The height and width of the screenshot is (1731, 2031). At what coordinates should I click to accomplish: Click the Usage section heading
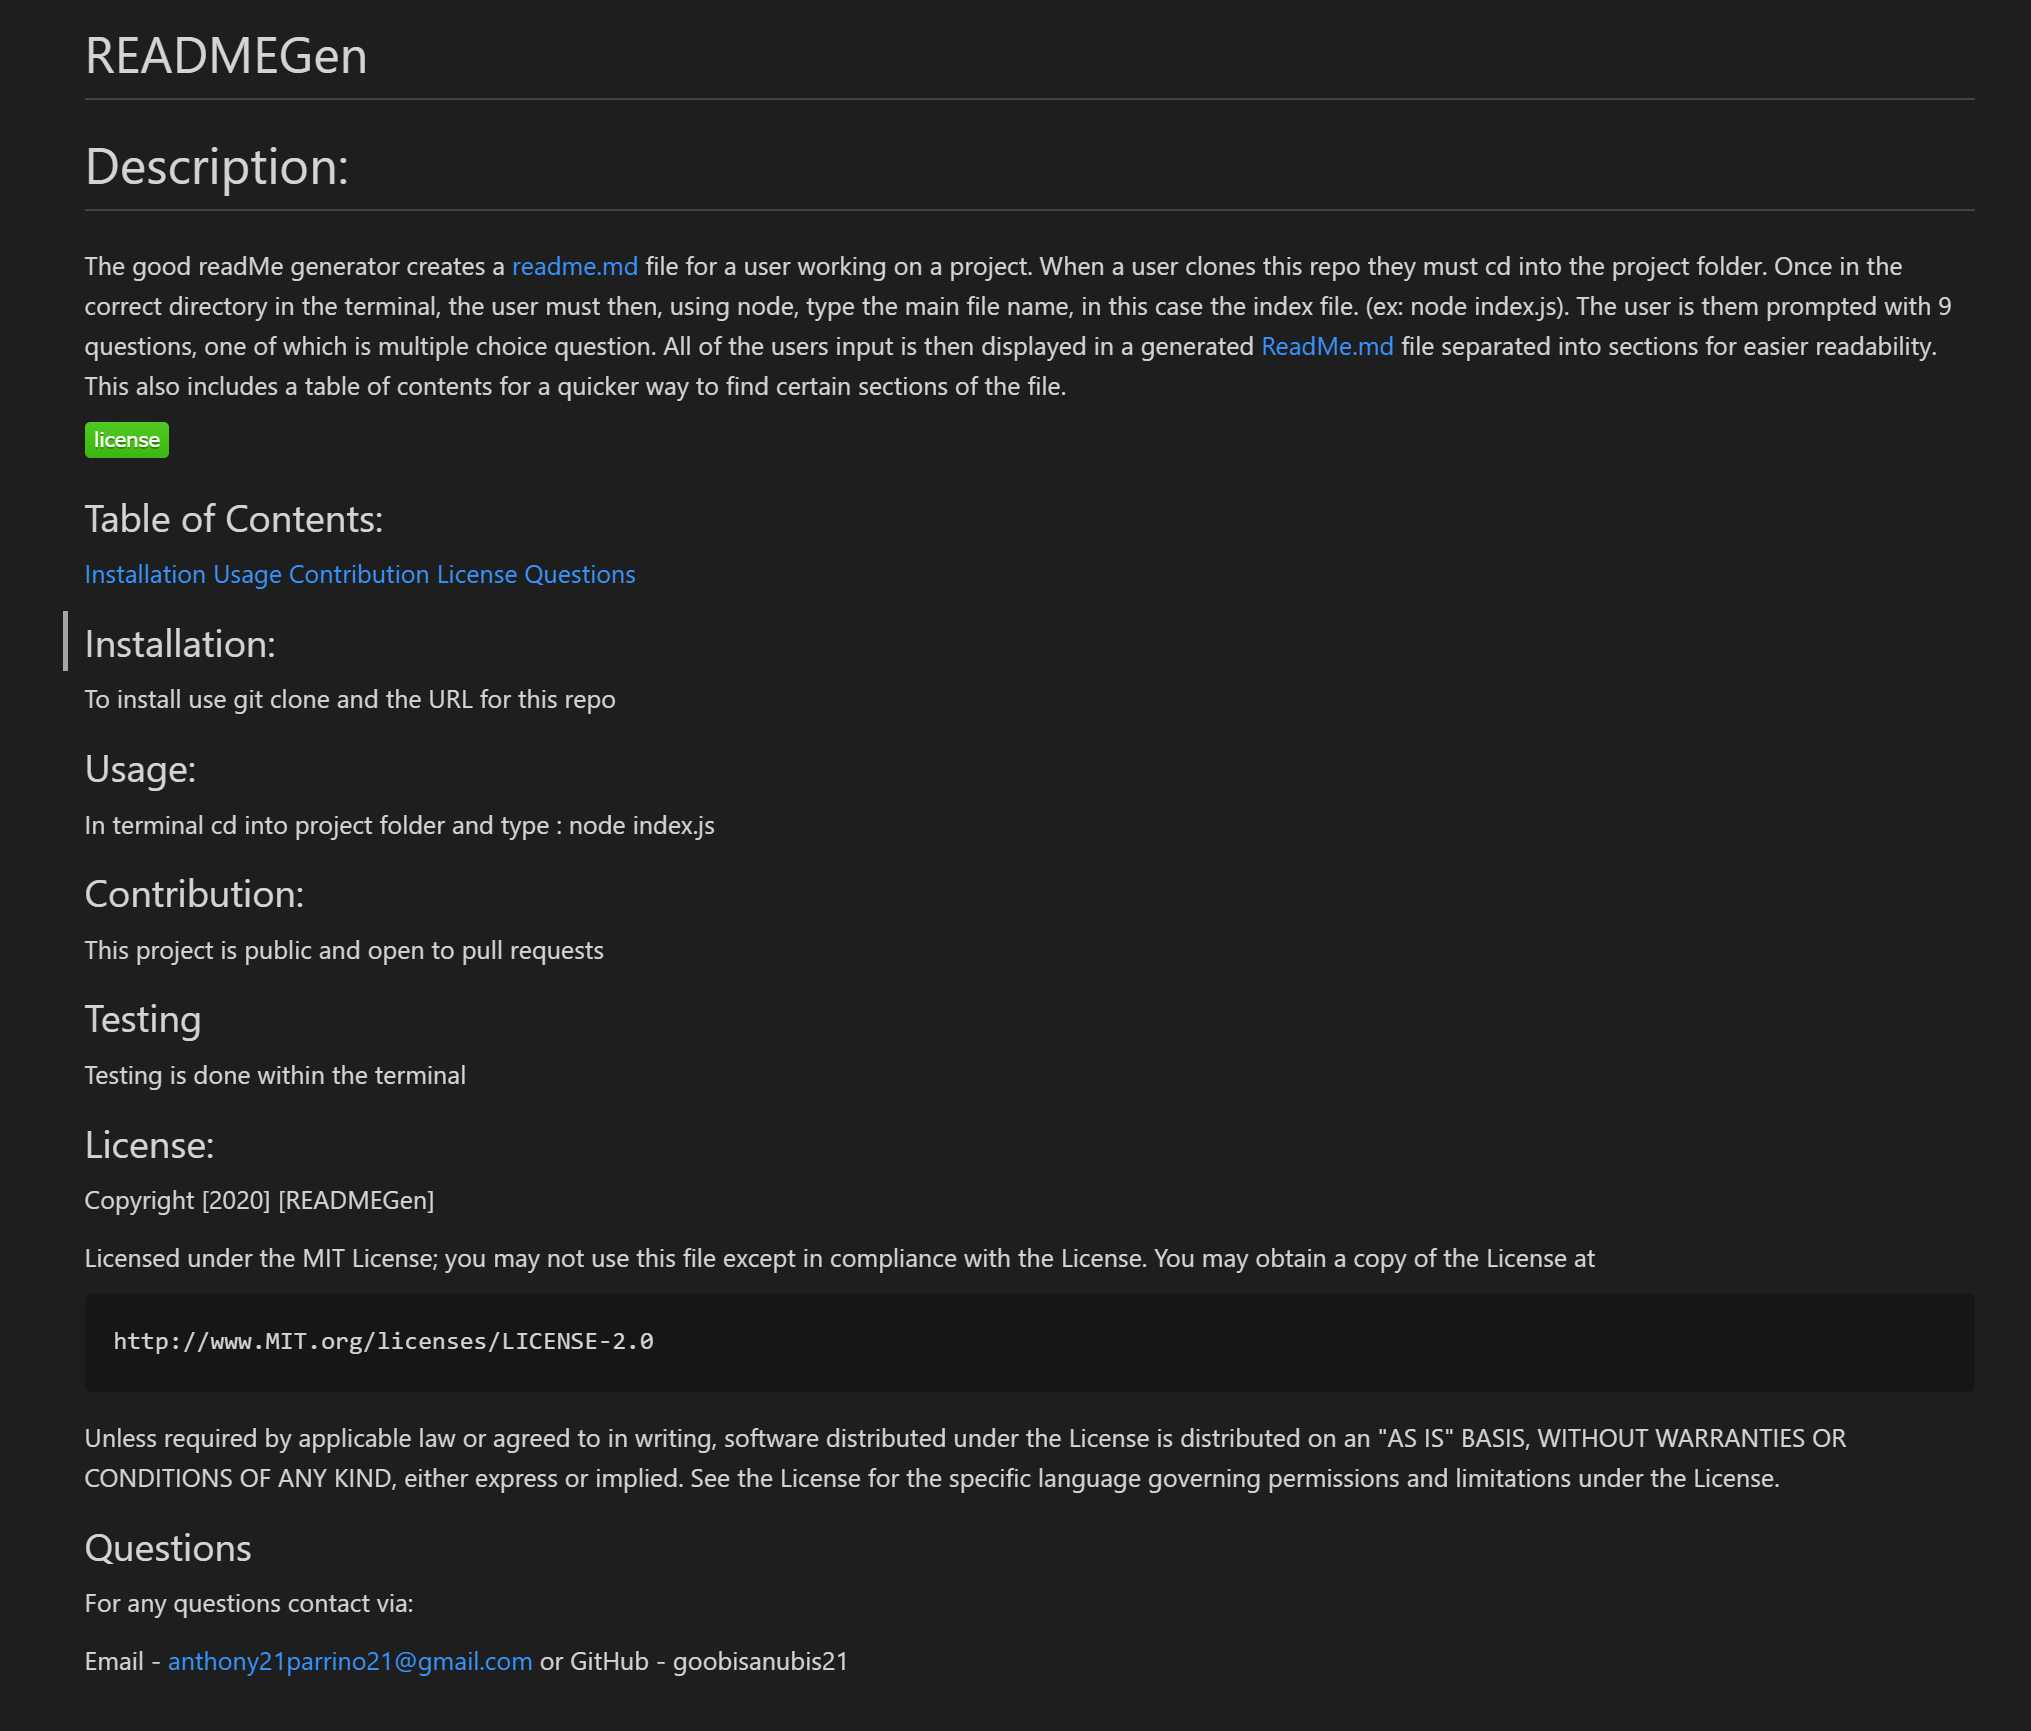click(141, 769)
